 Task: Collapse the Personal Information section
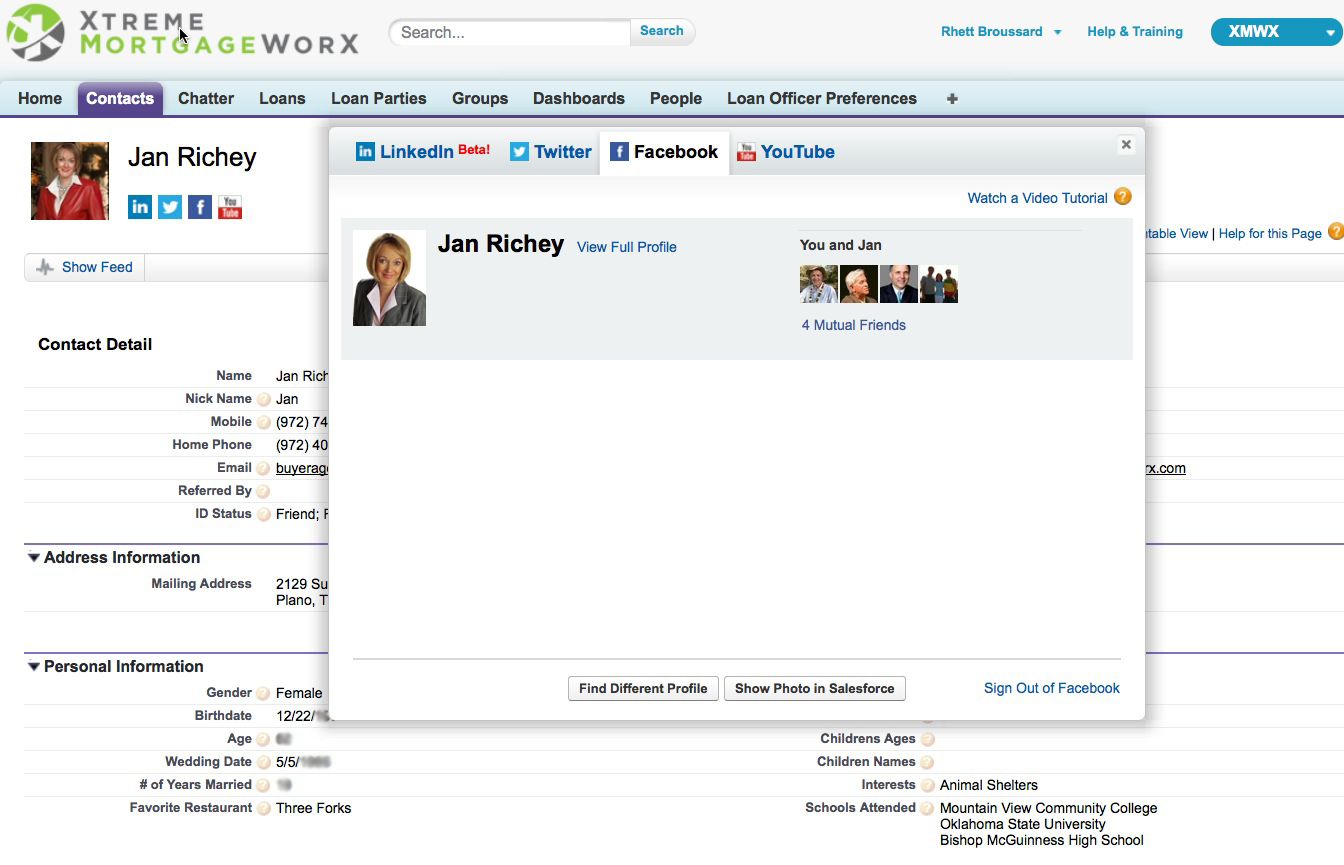(34, 667)
